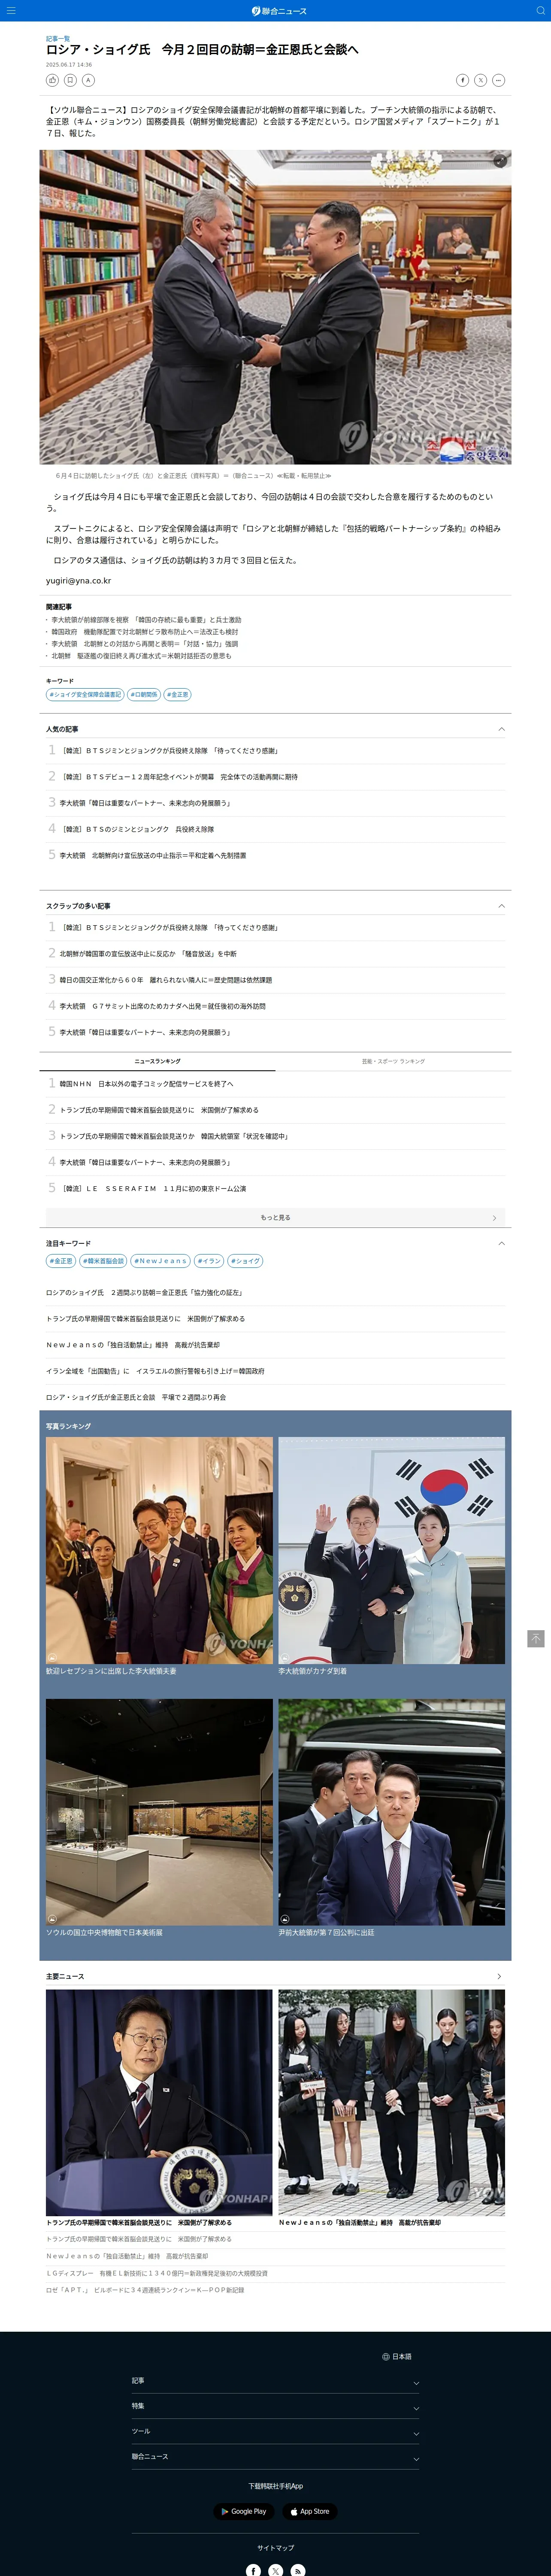Select the #金正恩 tag under 注目キーワード
The image size is (551, 2576).
click(x=61, y=1261)
